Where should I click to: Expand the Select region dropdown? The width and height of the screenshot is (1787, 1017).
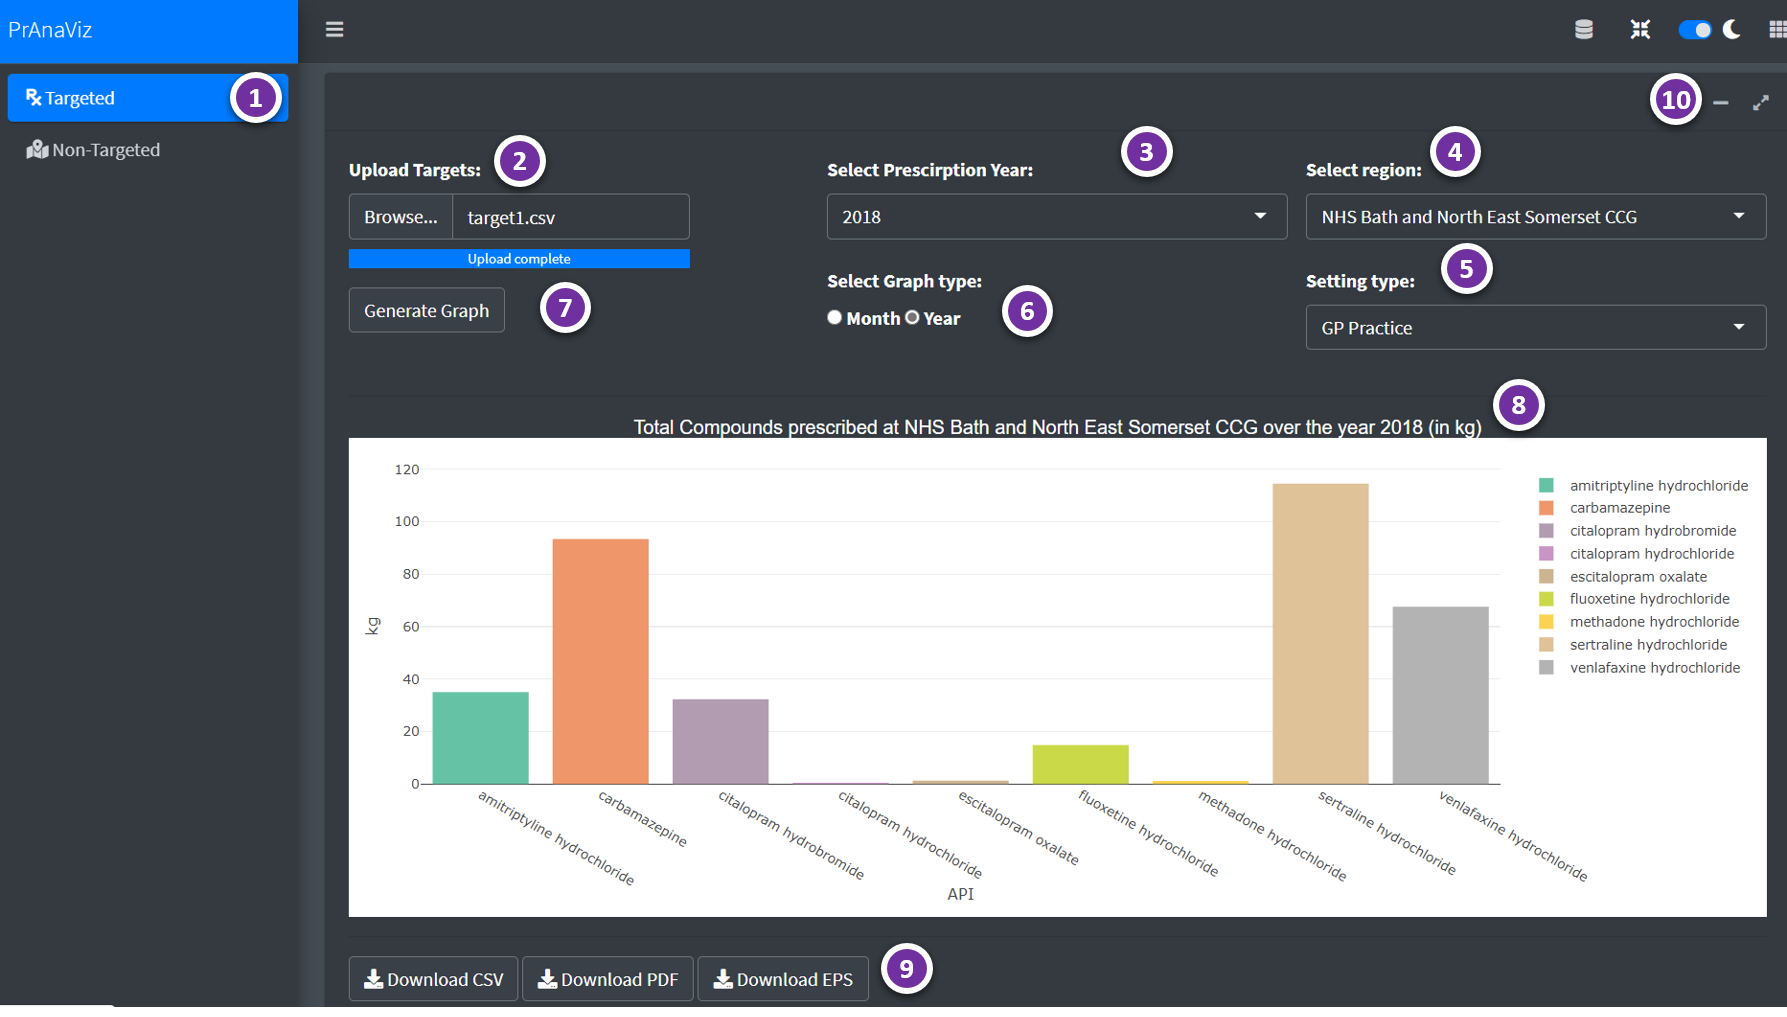click(x=1535, y=217)
